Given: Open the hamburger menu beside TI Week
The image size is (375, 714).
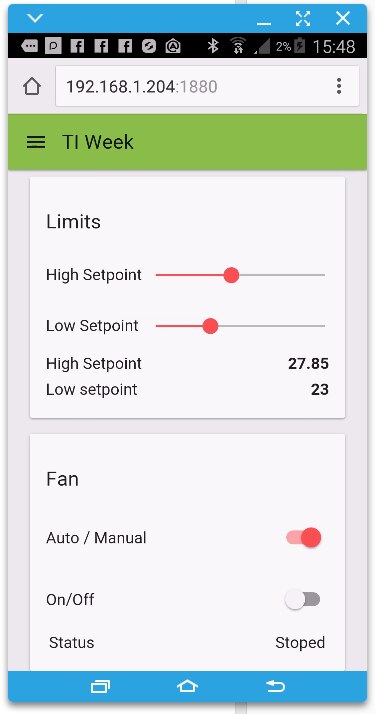Looking at the screenshot, I should click(36, 143).
